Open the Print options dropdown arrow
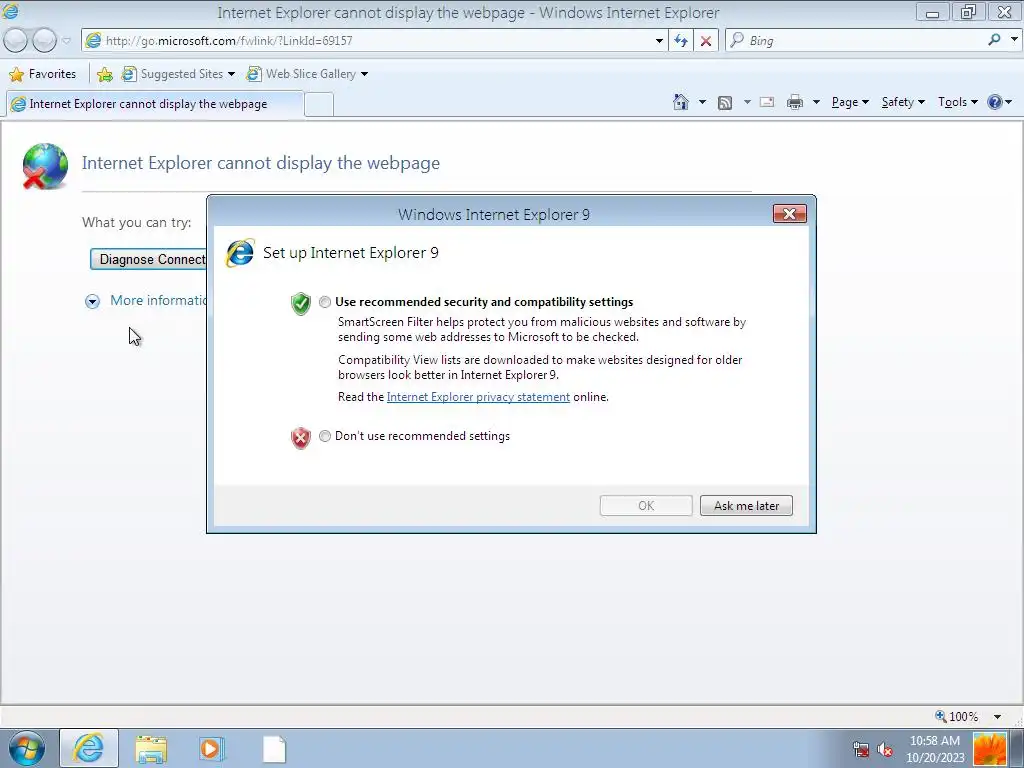This screenshot has height=768, width=1024. (x=816, y=102)
